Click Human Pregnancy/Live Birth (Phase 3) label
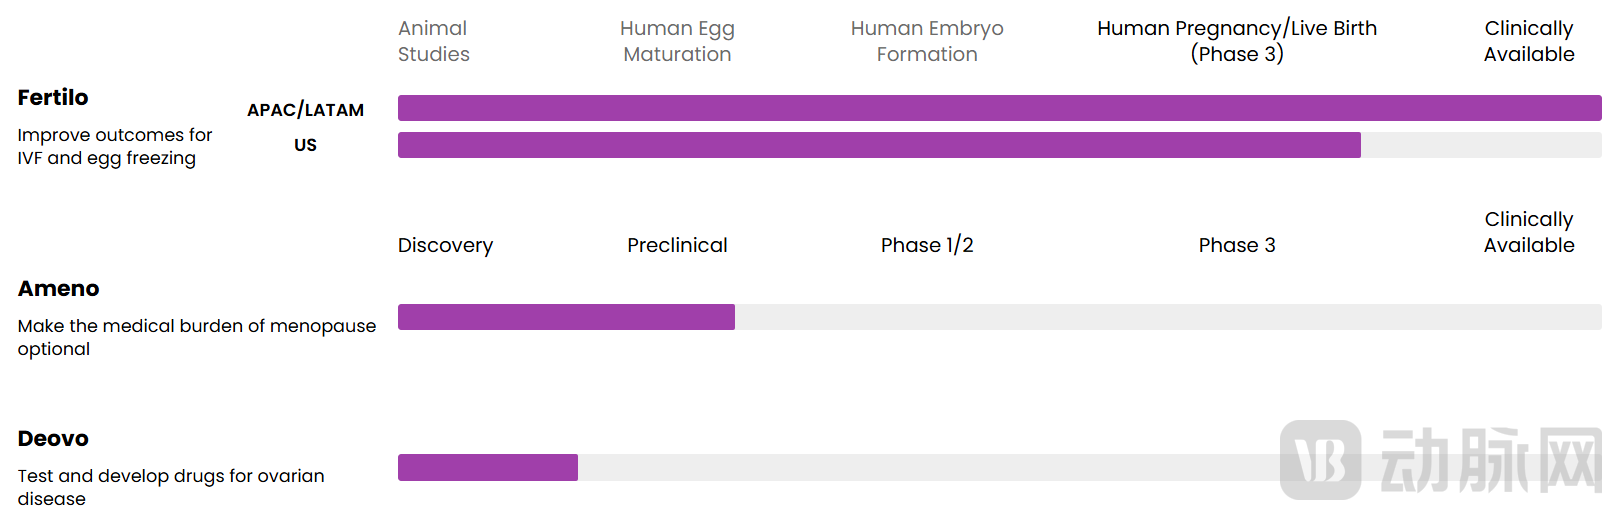Viewport: 1612px width, 510px height. tap(1237, 41)
